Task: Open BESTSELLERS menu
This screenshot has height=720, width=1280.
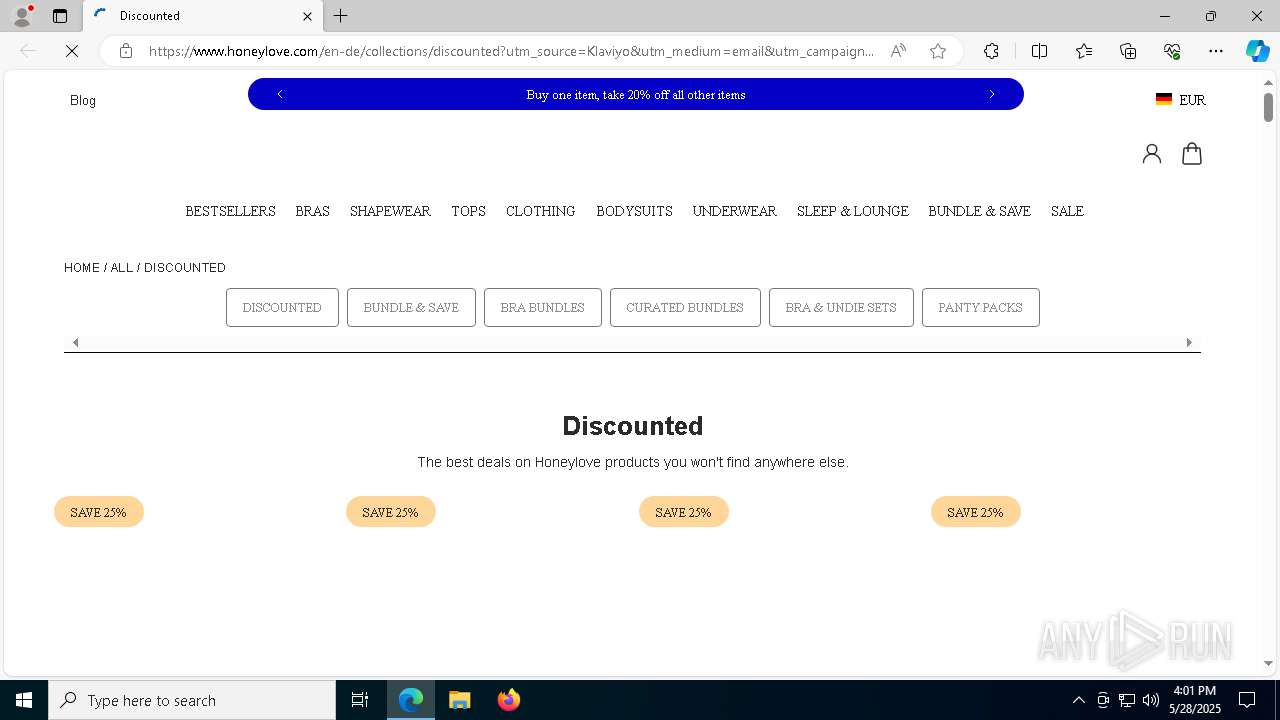Action: click(230, 211)
